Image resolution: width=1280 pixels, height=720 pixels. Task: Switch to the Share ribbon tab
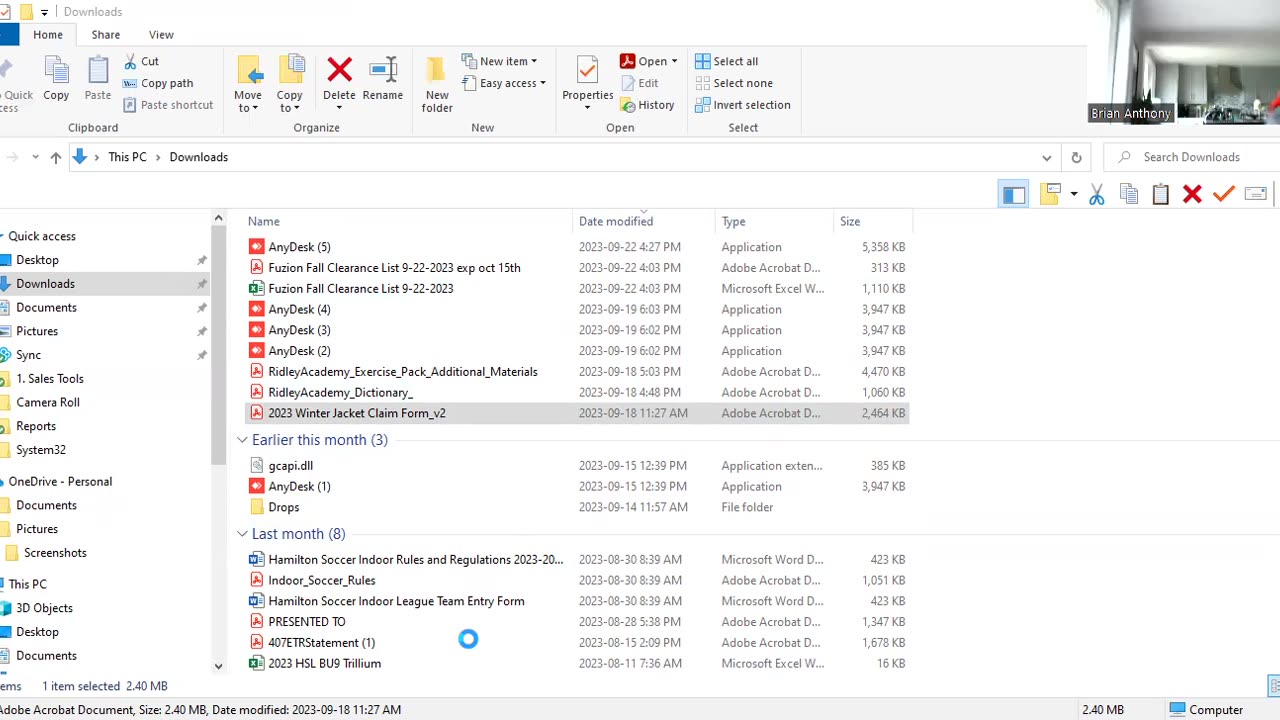pos(106,35)
